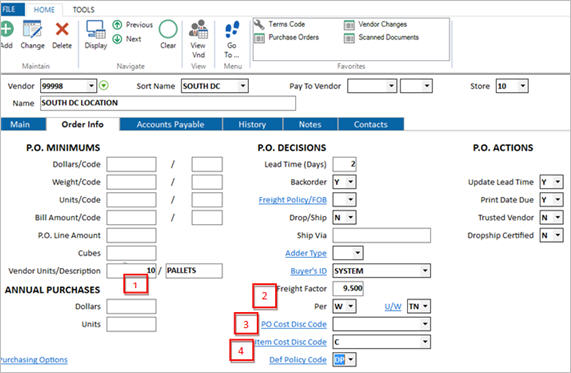The image size is (571, 373).
Task: Click the Freight Policy/FOB link
Action: pos(292,200)
